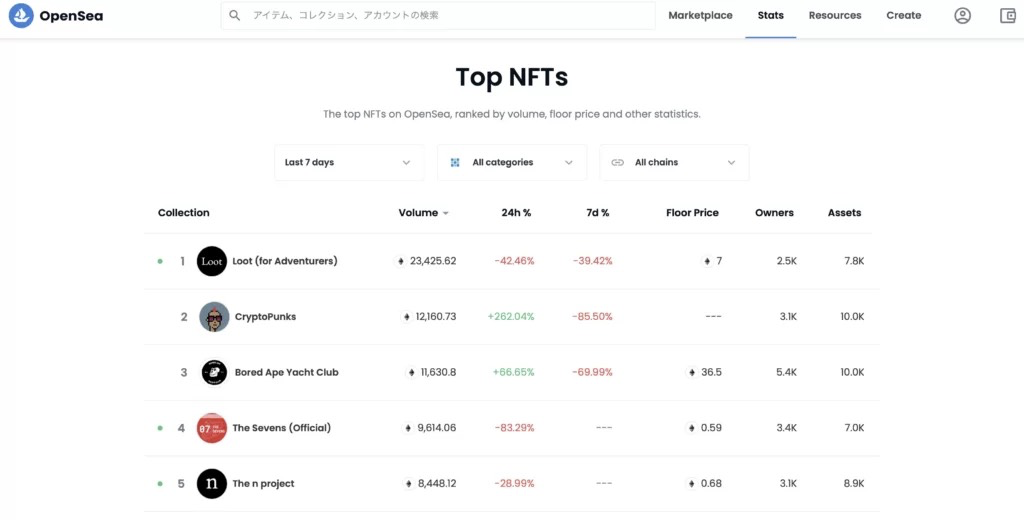
Task: Click the OpenSea wordmark text
Action: click(71, 16)
